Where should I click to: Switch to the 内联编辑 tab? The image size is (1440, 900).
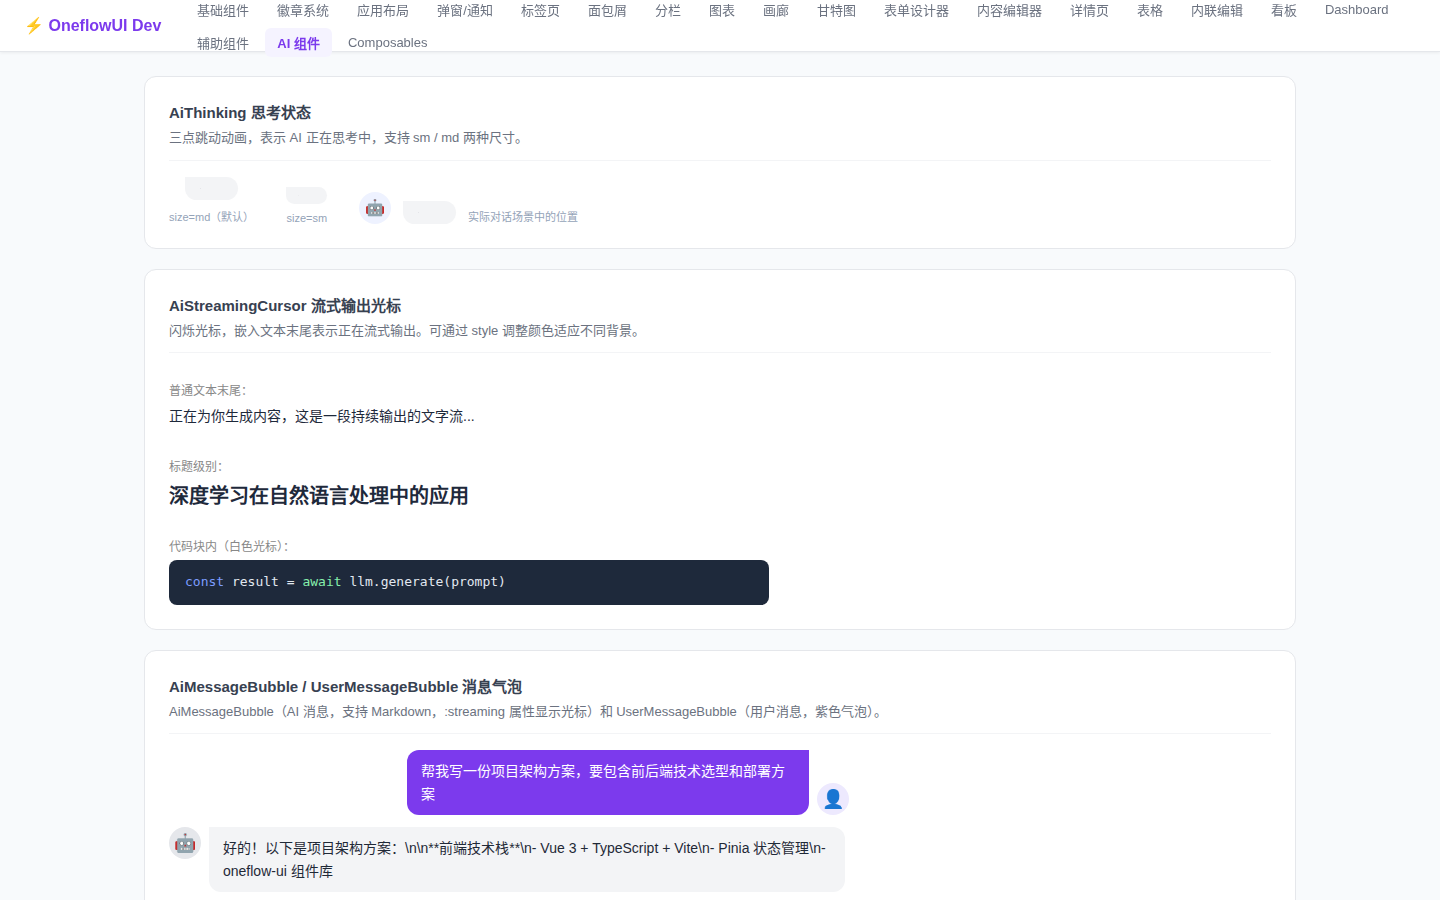click(1217, 11)
